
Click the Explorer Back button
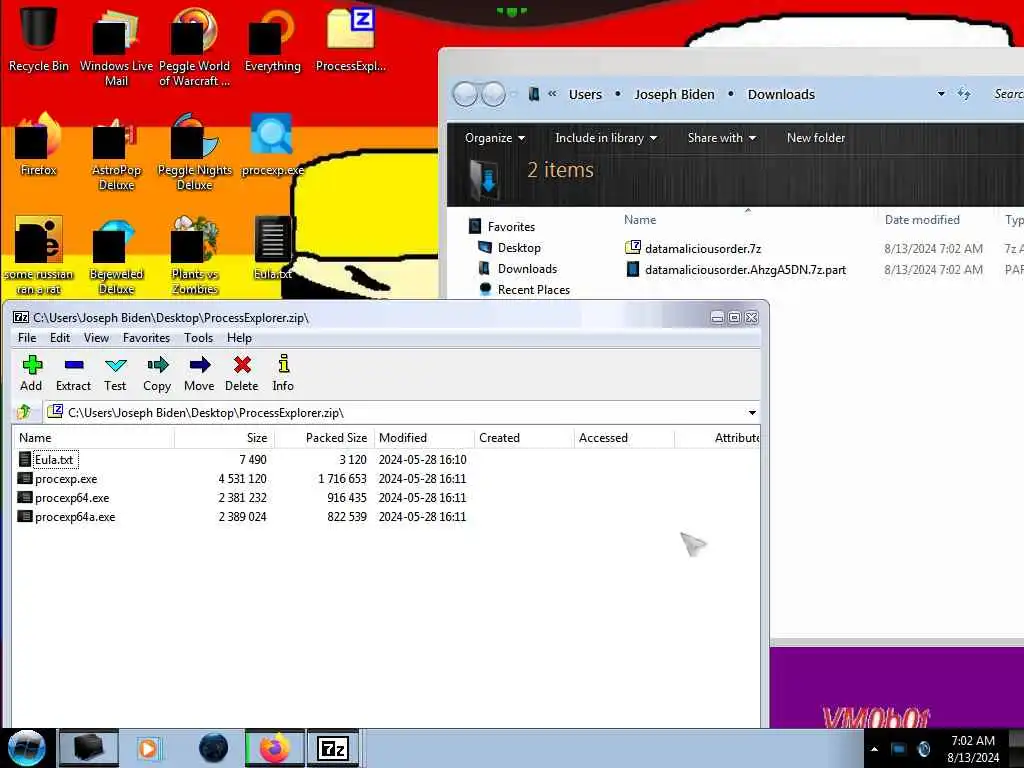465,94
